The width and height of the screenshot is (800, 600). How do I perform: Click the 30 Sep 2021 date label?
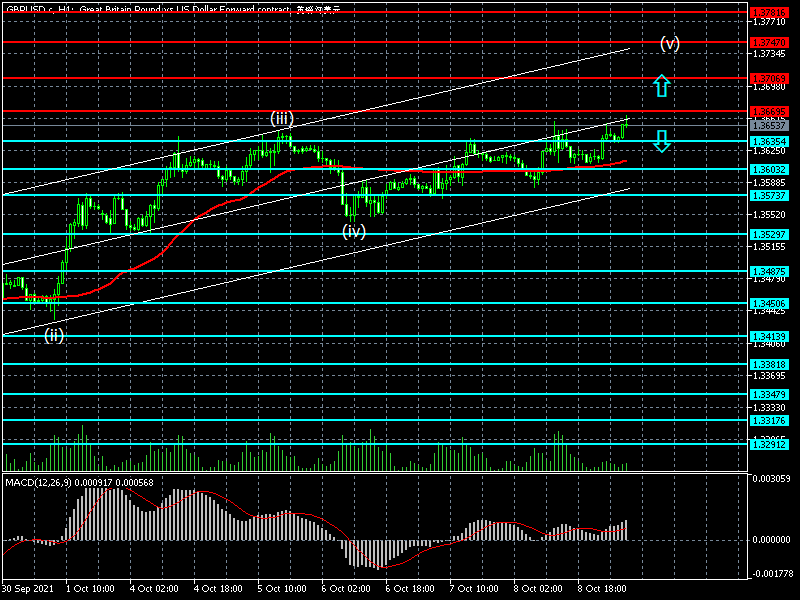click(27, 590)
